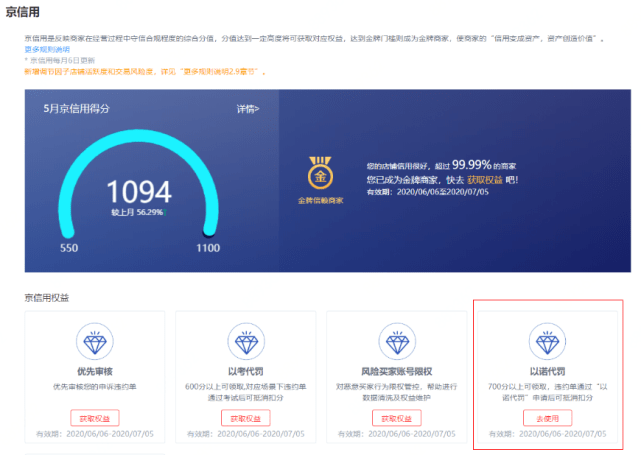
Task: Click 获取权益 button under 优先审核
Action: coord(95,418)
